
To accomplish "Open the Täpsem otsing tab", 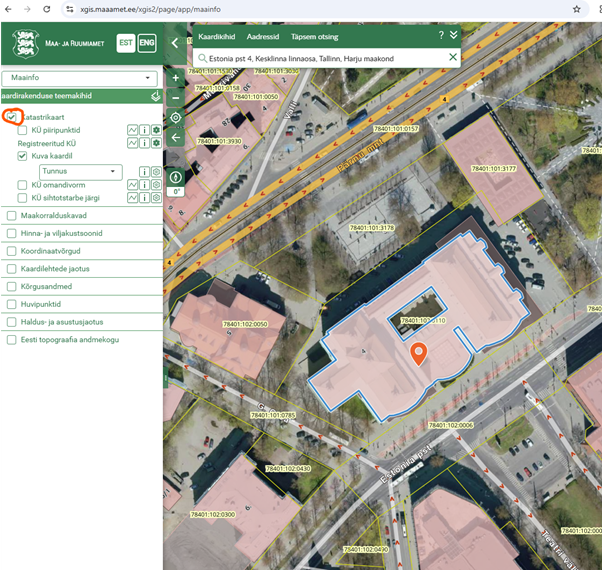I will tap(314, 36).
